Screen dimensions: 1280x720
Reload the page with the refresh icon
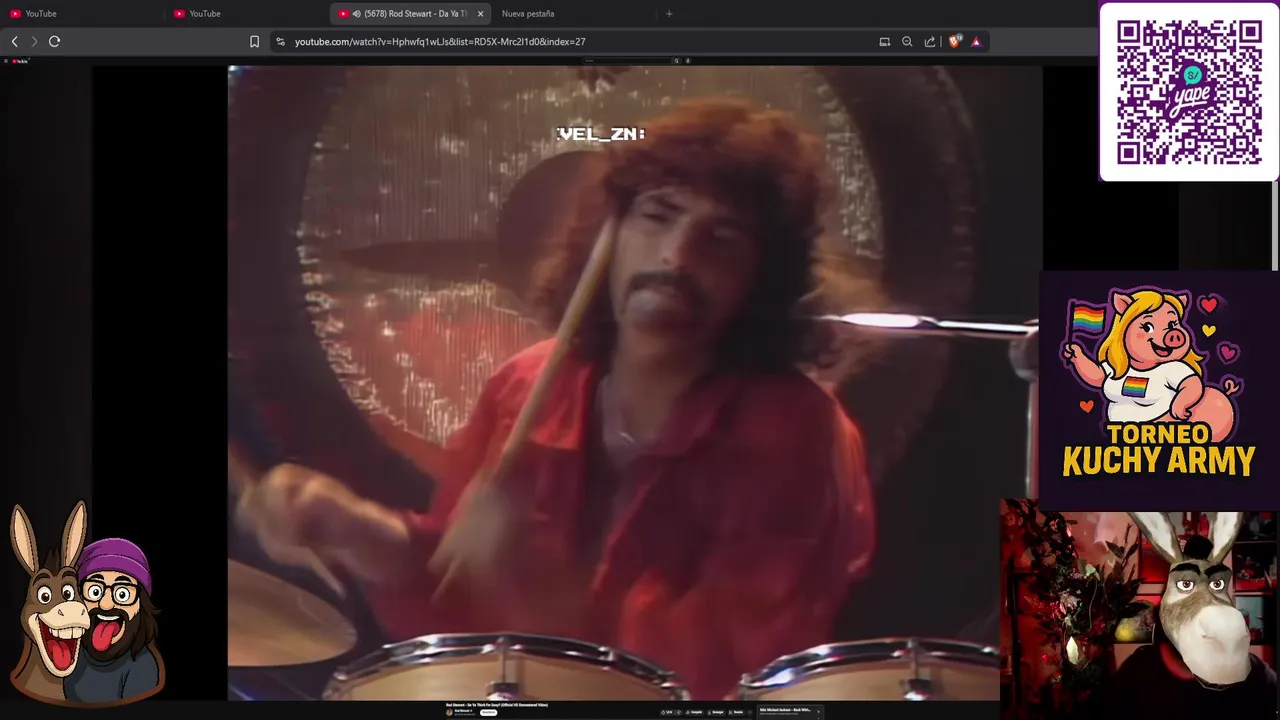pos(55,41)
